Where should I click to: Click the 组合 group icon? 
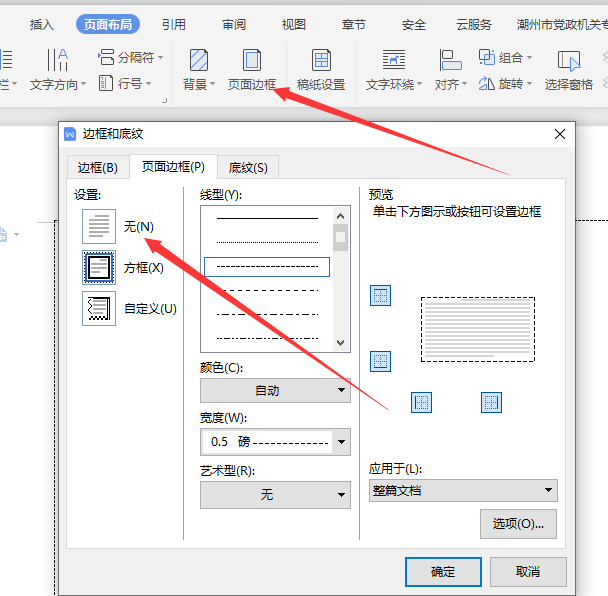click(487, 57)
